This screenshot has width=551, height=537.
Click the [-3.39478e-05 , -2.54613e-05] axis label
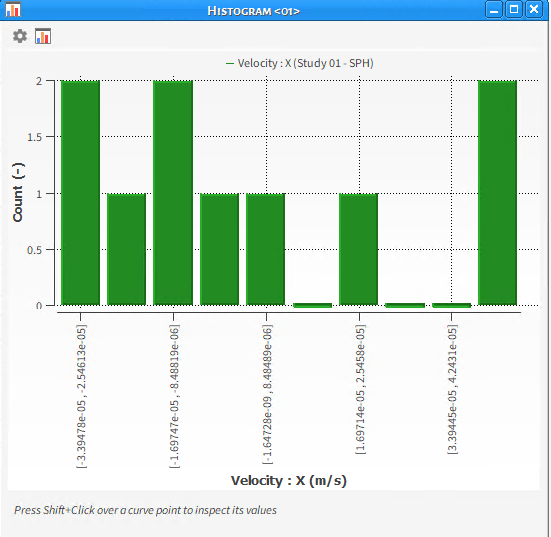[x=81, y=396]
